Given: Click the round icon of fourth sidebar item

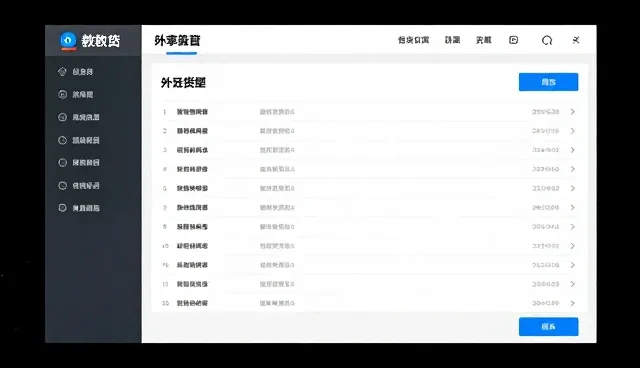Looking at the screenshot, I should [62, 140].
